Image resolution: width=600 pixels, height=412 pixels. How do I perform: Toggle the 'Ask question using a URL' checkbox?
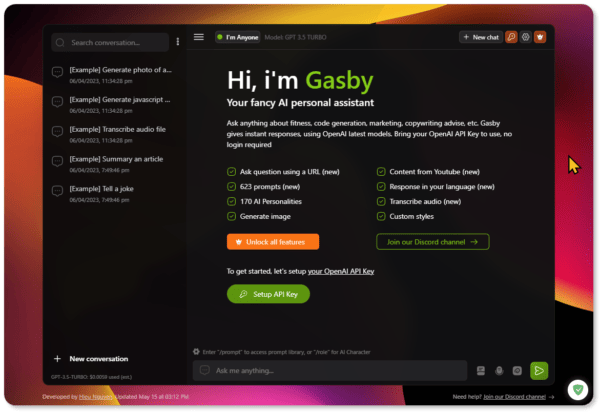(232, 171)
